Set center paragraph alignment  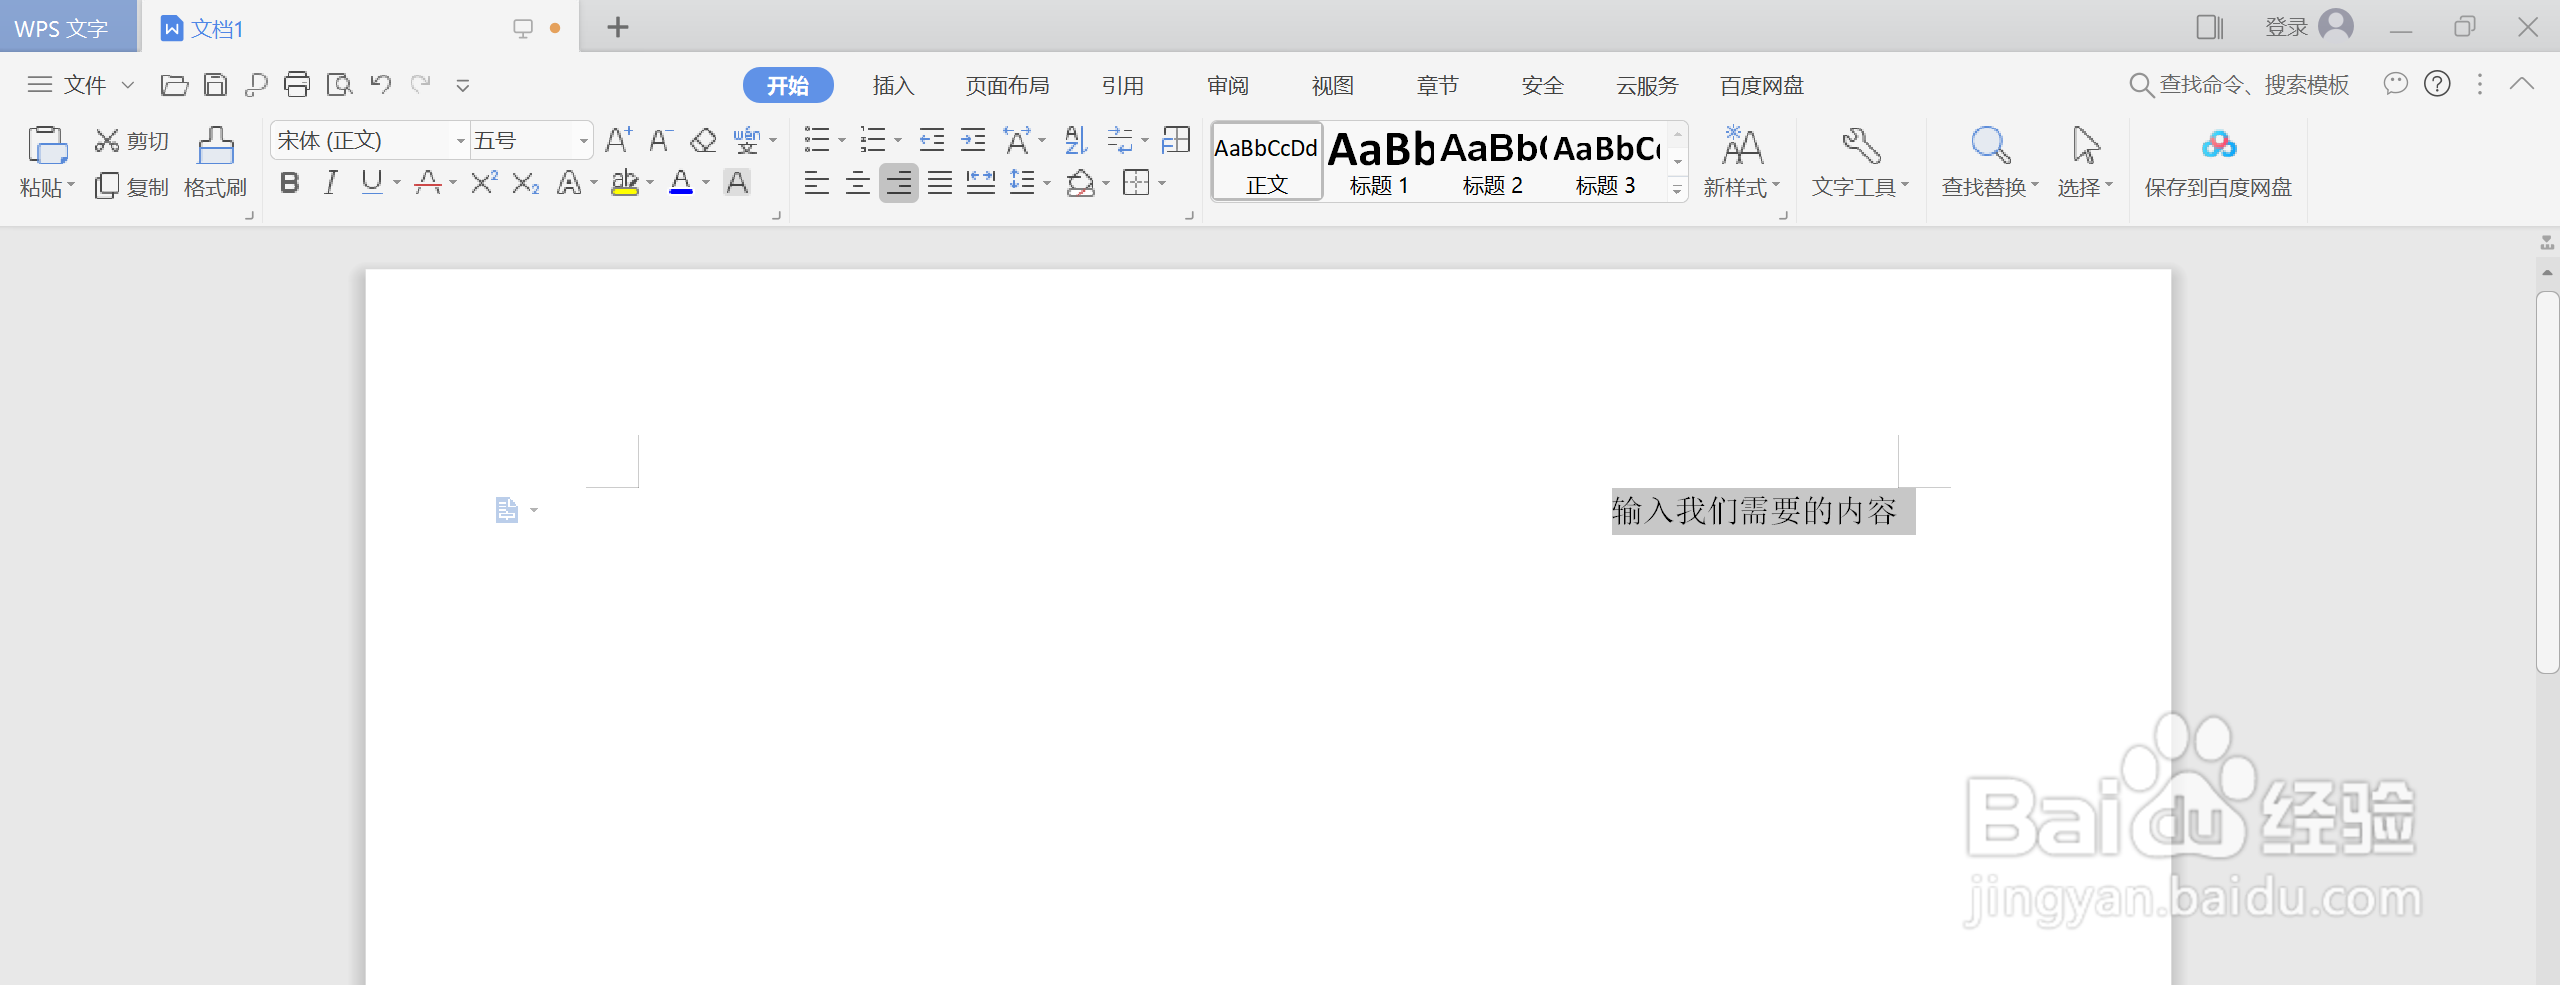point(858,183)
